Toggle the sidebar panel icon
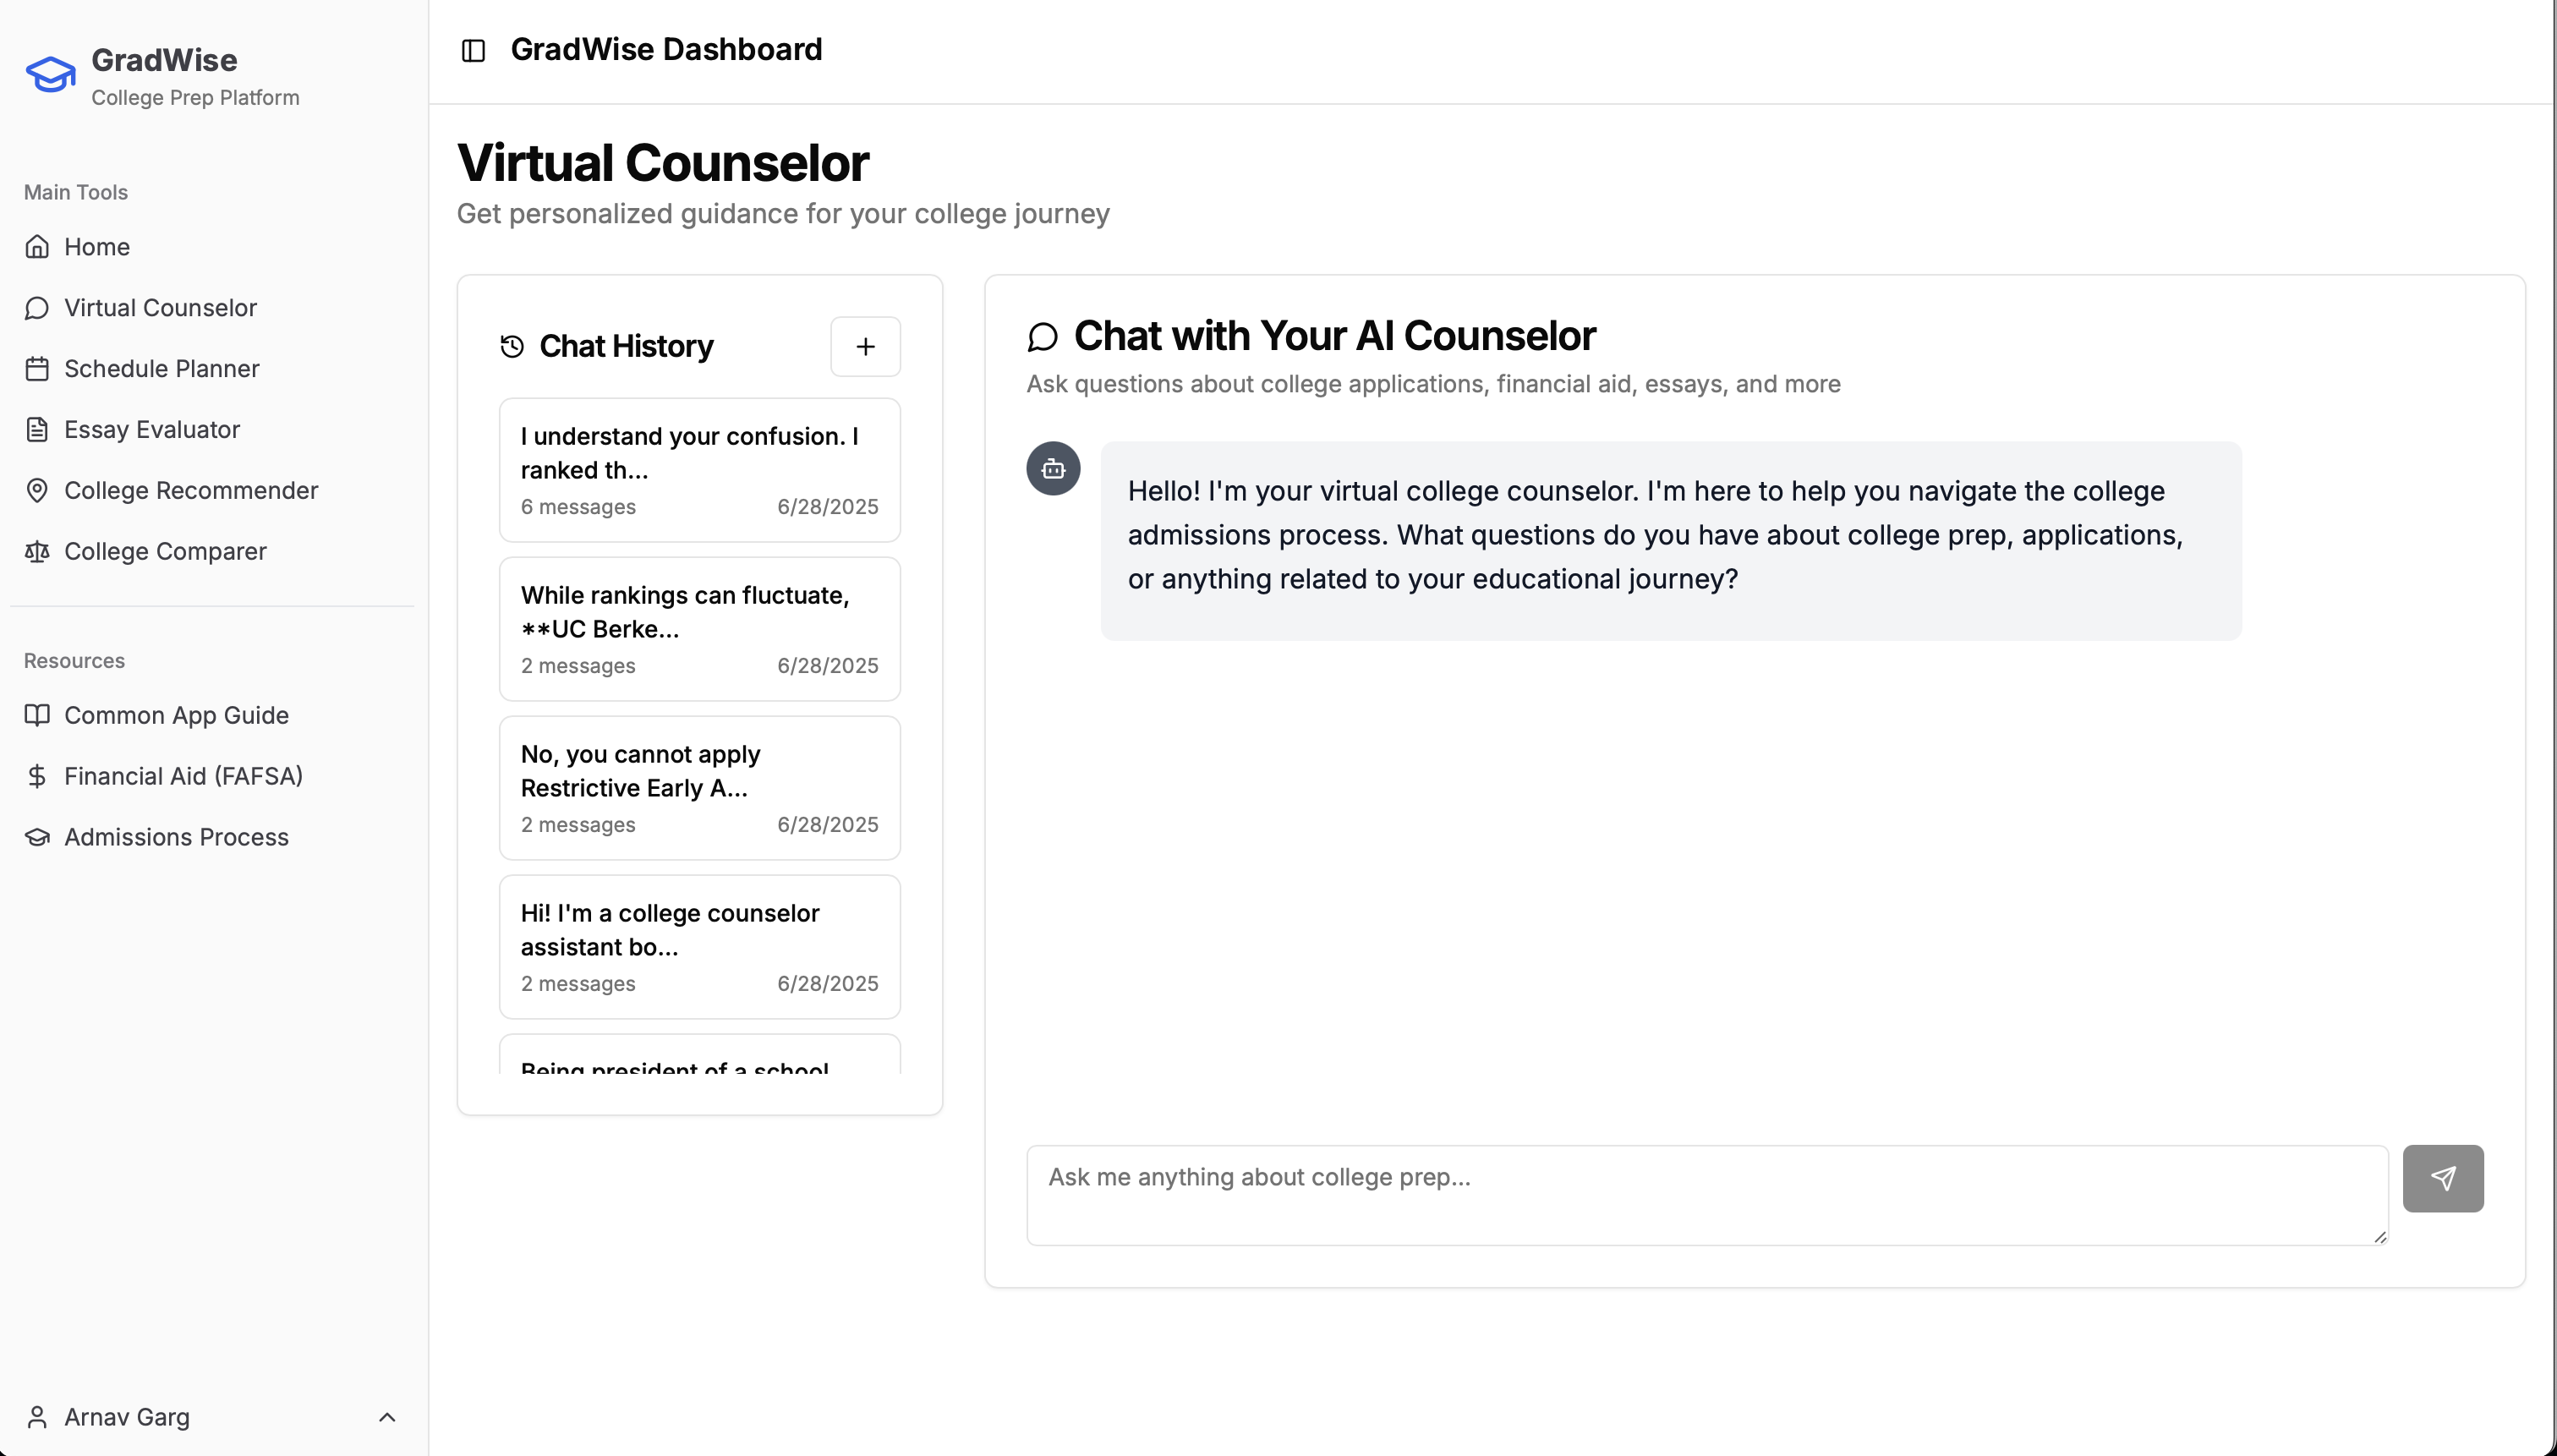The image size is (2557, 1456). pyautogui.click(x=473, y=50)
